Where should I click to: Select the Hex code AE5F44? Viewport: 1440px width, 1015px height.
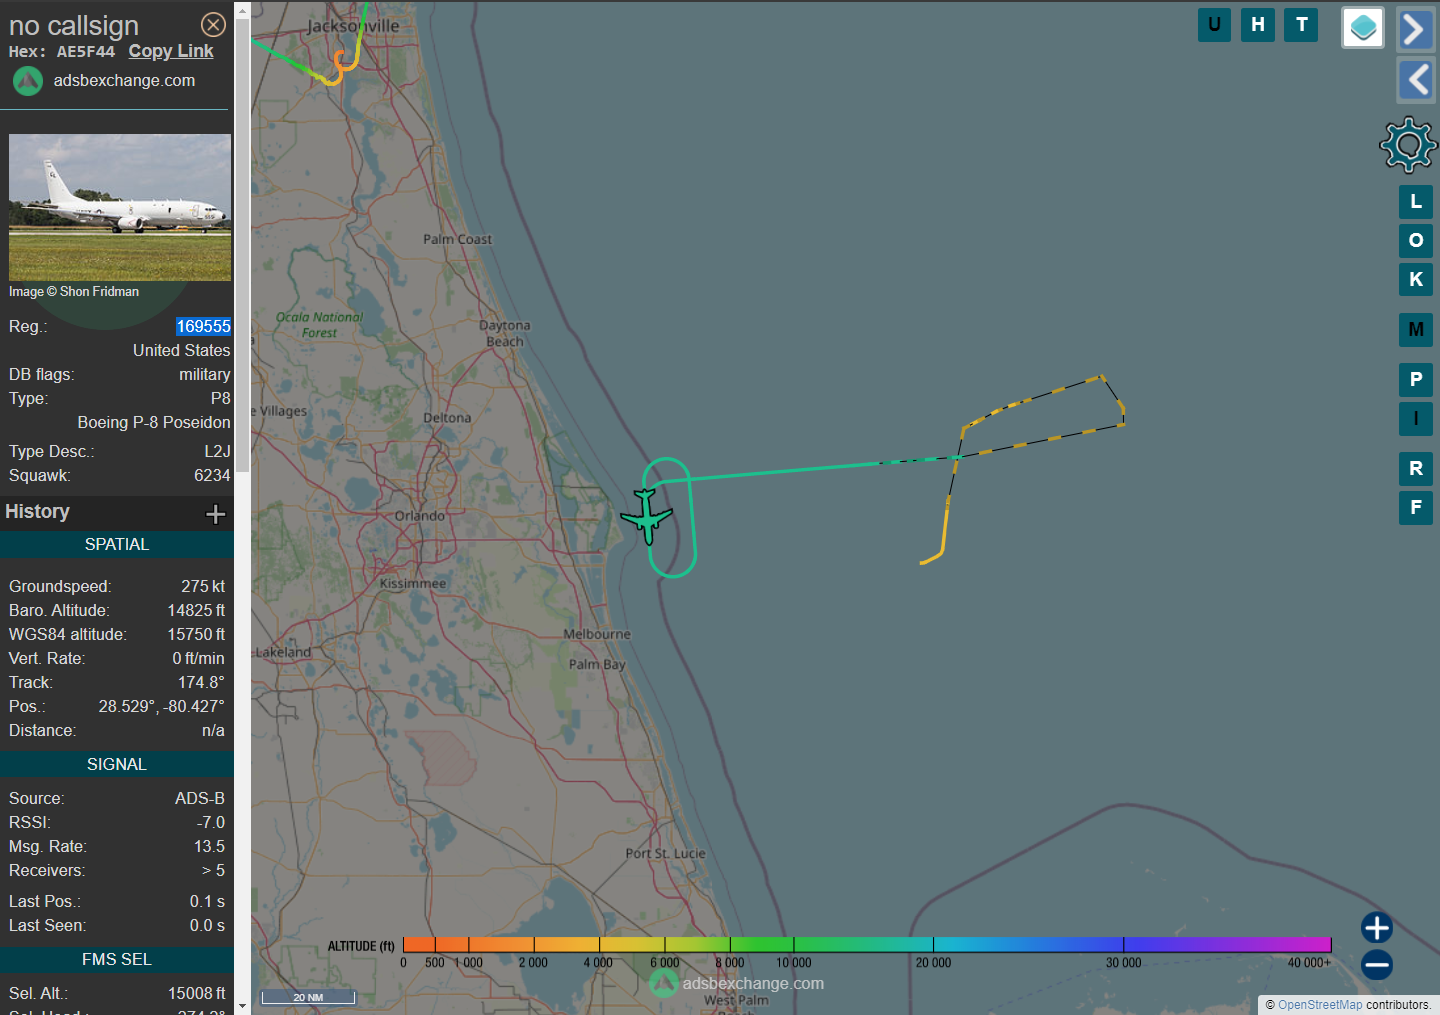coord(85,52)
